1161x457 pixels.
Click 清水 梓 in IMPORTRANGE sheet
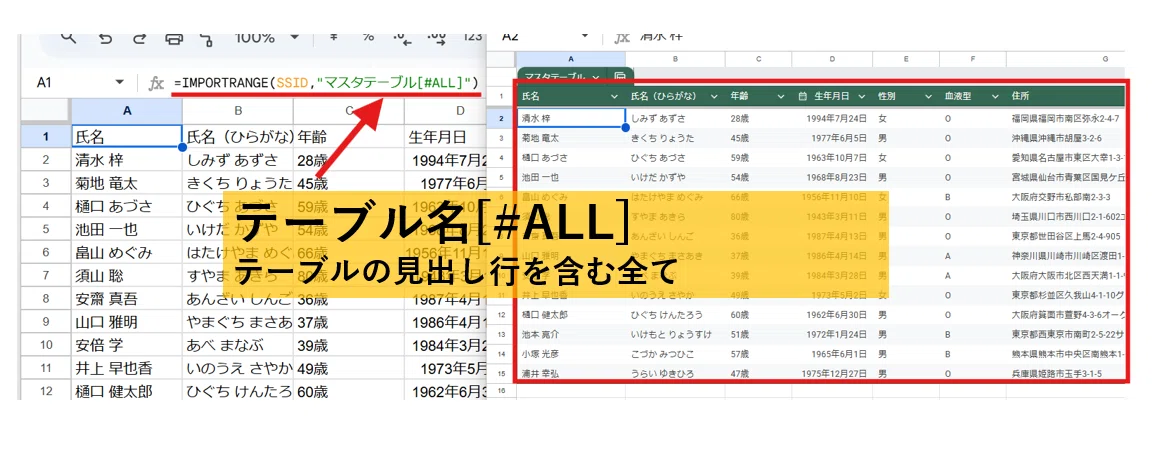(101, 160)
